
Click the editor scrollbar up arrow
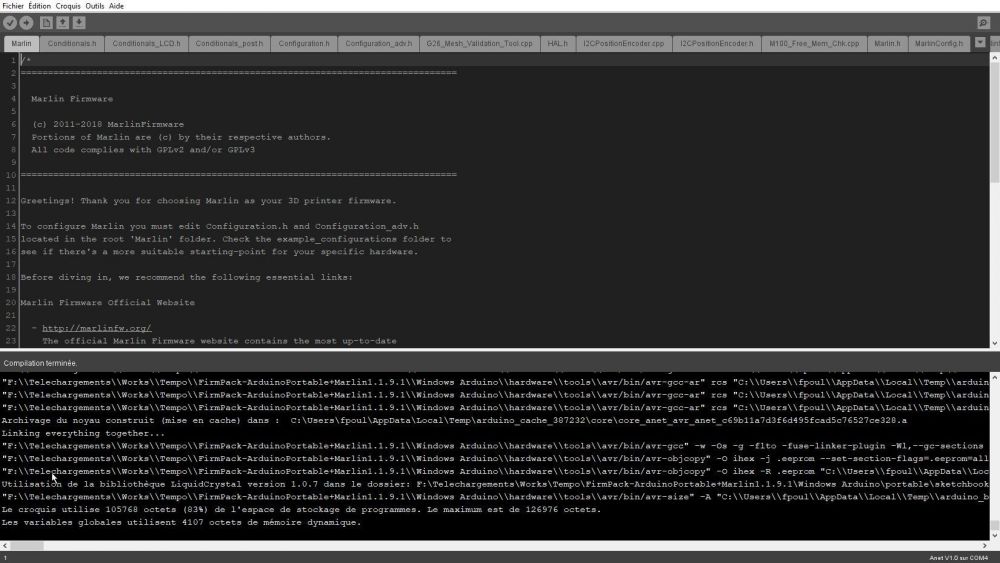[x=994, y=58]
